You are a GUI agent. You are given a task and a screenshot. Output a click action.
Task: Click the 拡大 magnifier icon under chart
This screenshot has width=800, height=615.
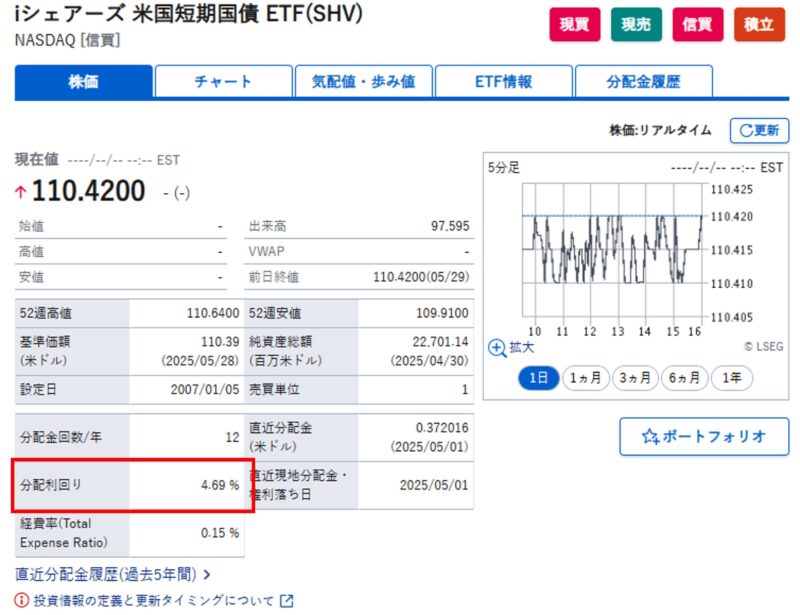point(497,348)
